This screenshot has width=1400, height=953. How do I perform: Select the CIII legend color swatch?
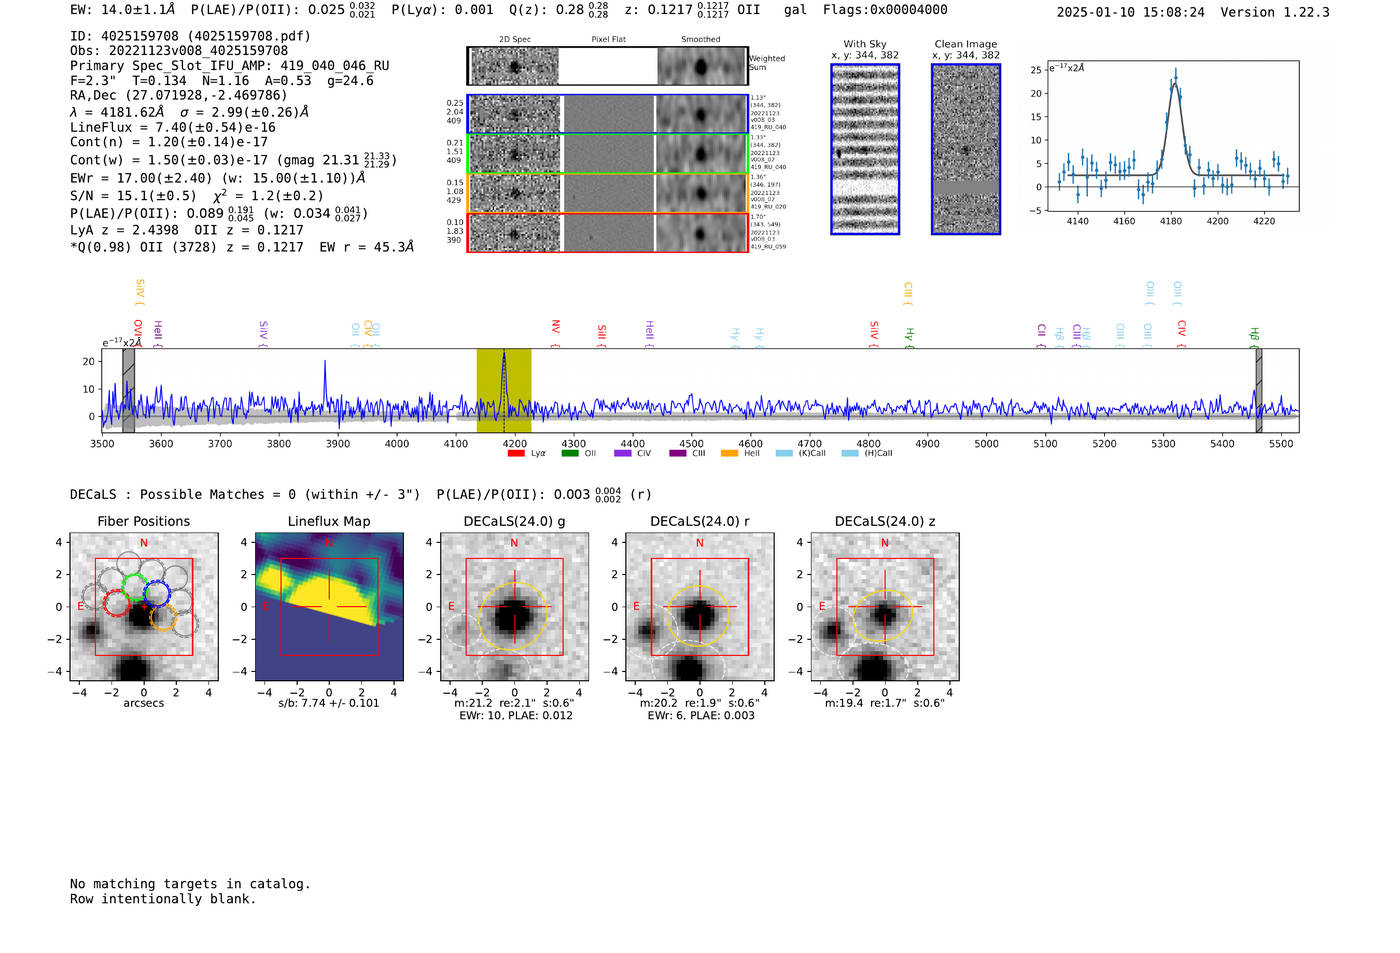[x=678, y=453]
